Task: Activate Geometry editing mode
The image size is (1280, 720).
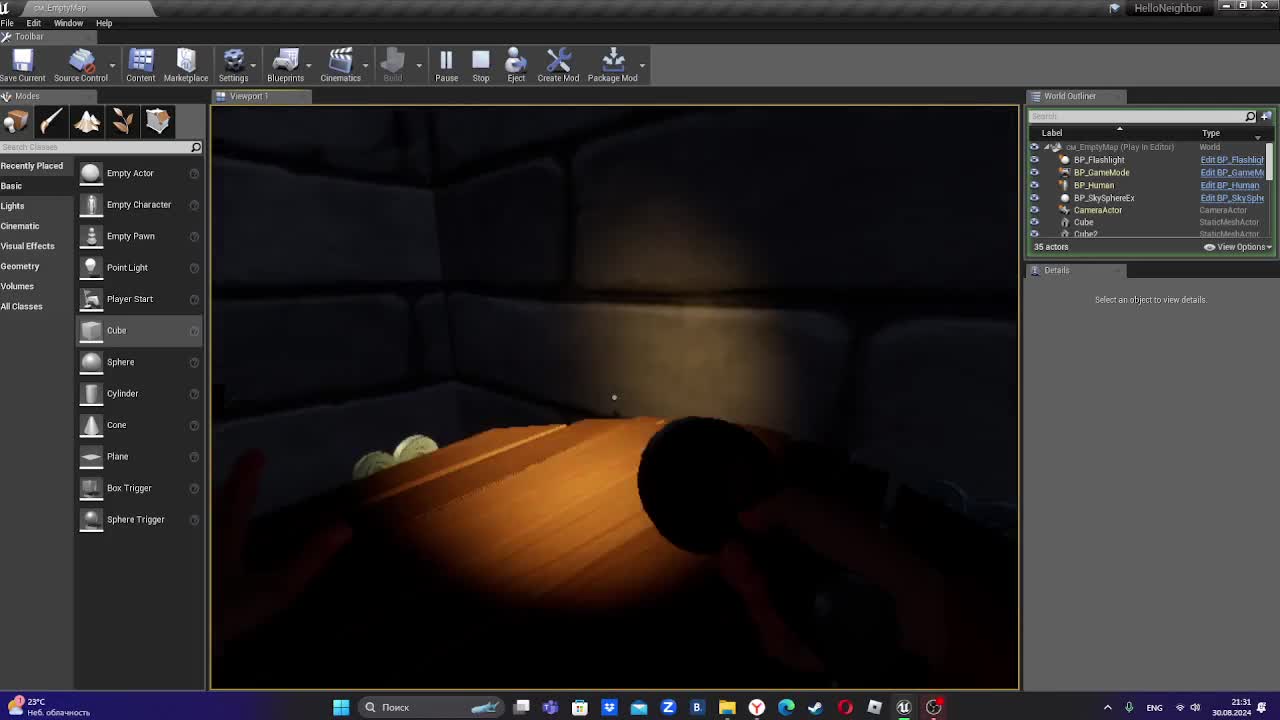Action: tap(157, 121)
